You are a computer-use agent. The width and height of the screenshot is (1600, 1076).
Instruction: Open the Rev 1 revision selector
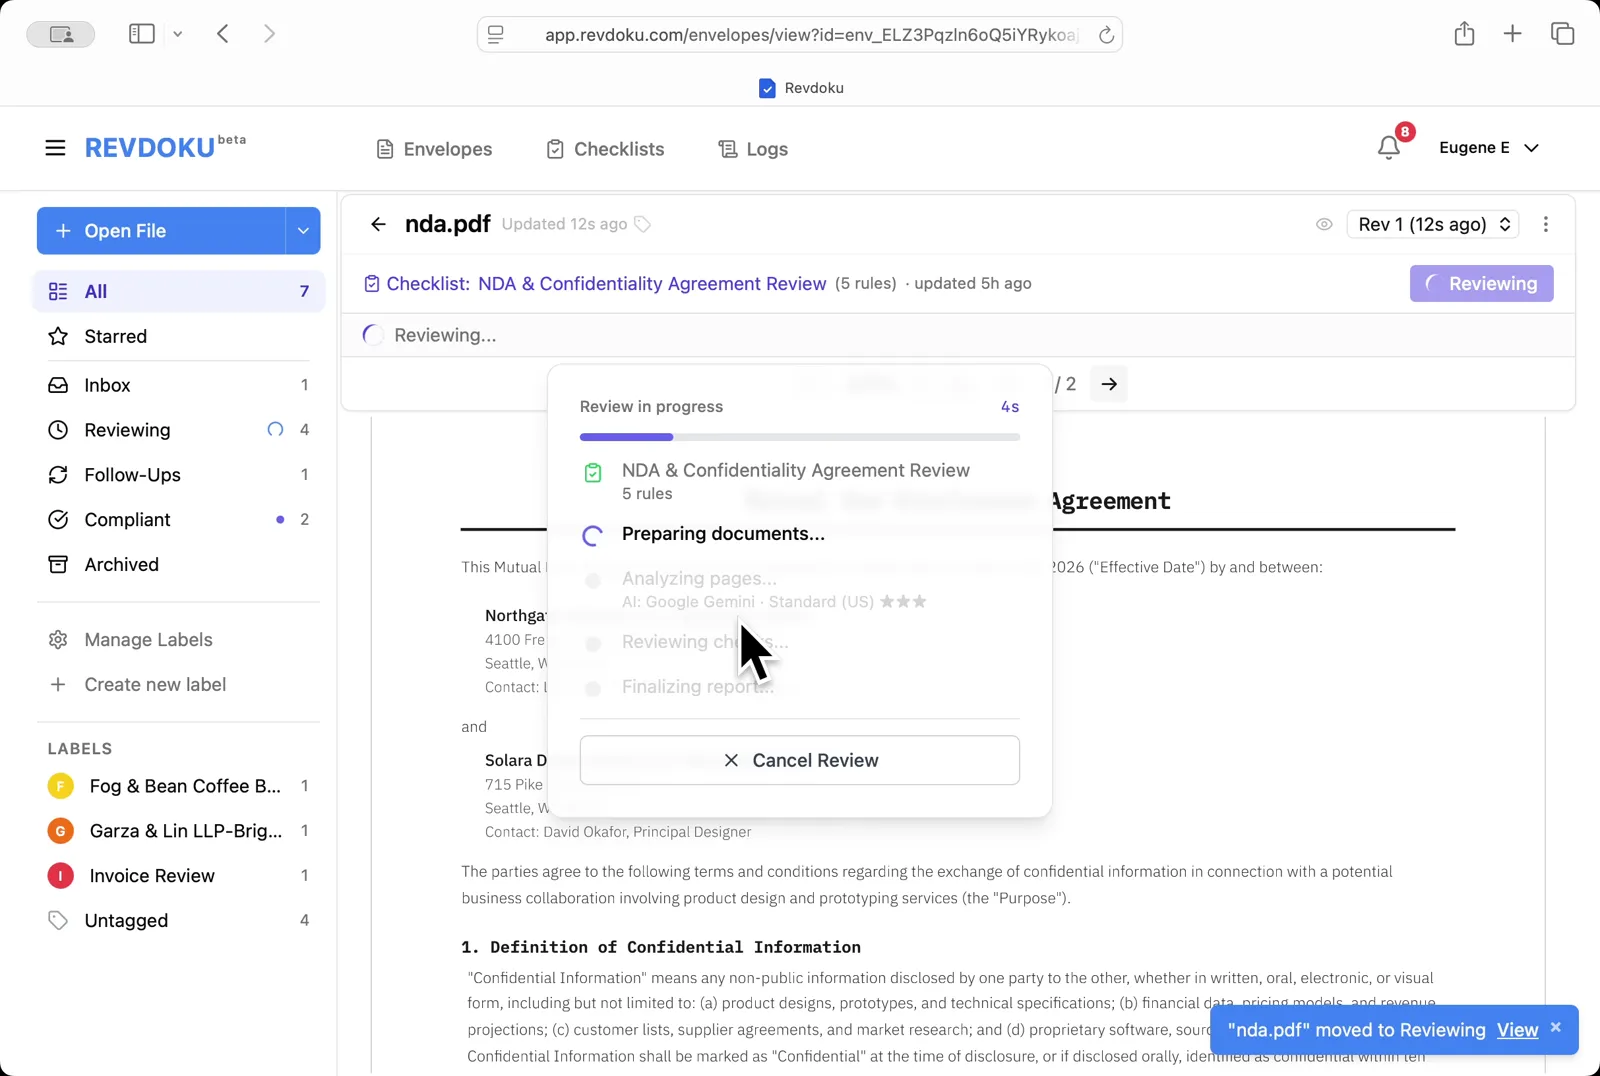(1433, 224)
